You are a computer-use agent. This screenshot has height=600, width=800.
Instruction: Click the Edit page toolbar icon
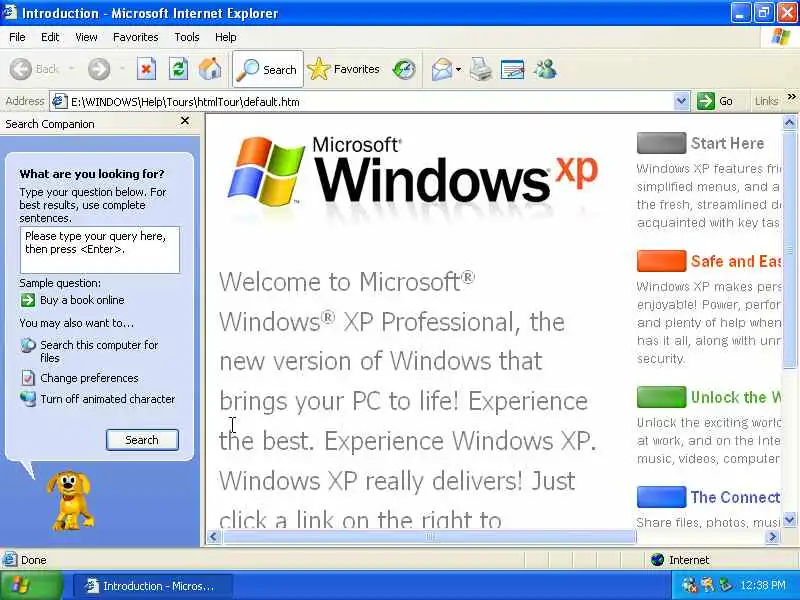[512, 69]
